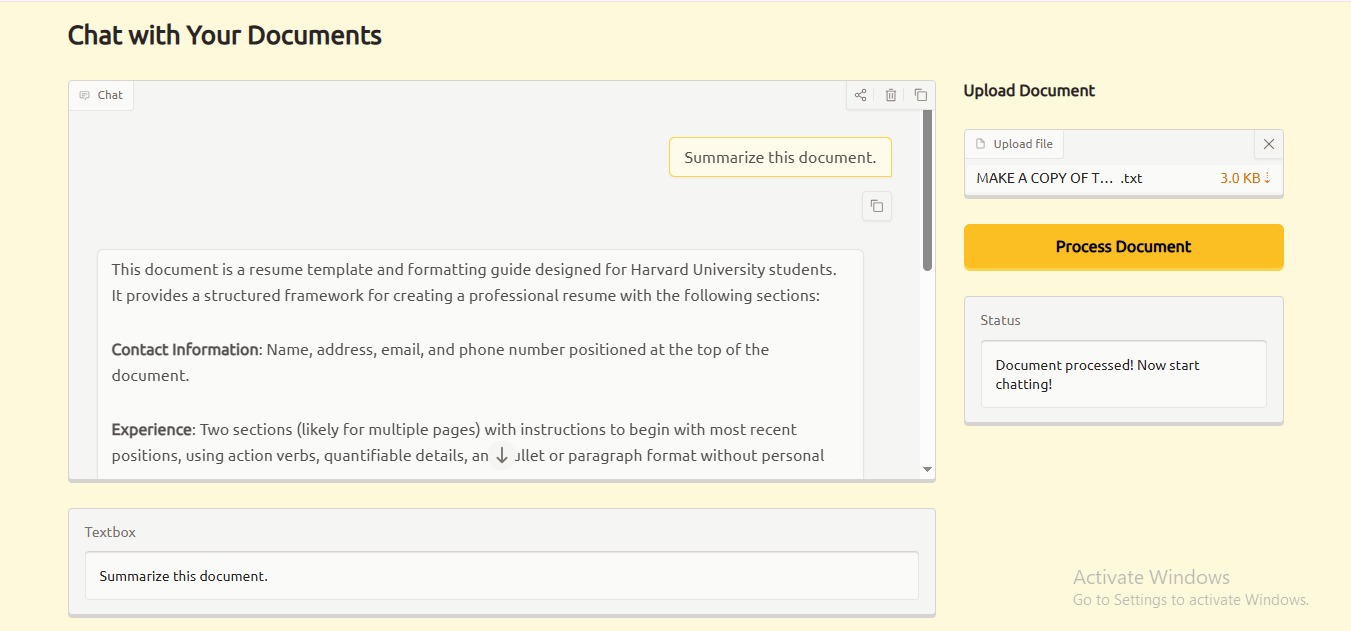The width and height of the screenshot is (1351, 631).
Task: Select the Chat tab label
Action: [x=110, y=95]
